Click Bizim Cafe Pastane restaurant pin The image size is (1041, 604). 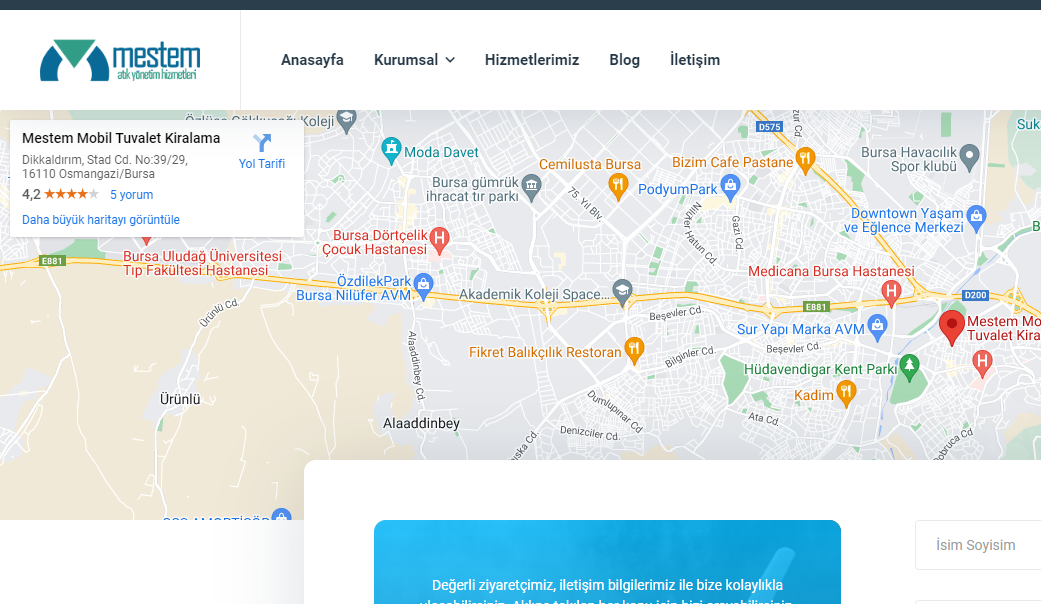tap(805, 160)
